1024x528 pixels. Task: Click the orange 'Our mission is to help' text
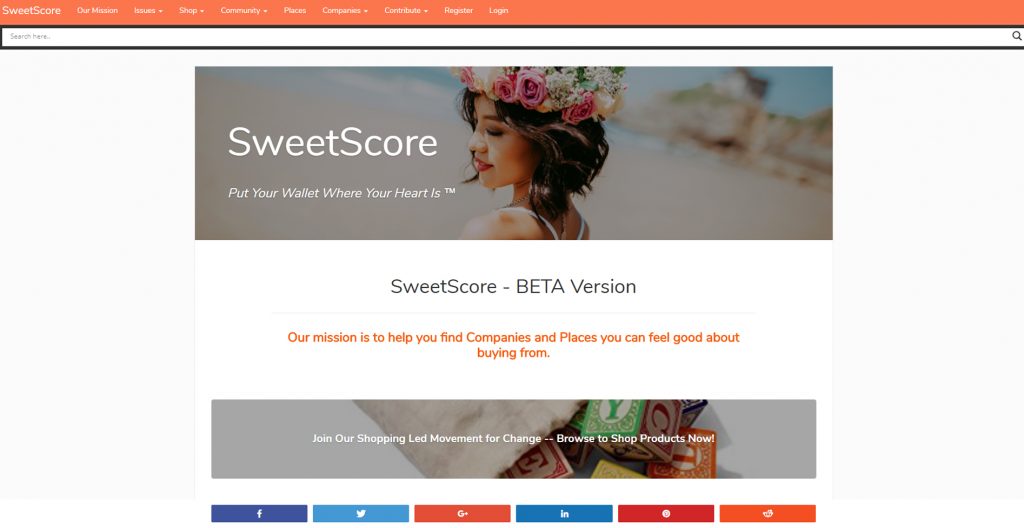point(513,345)
